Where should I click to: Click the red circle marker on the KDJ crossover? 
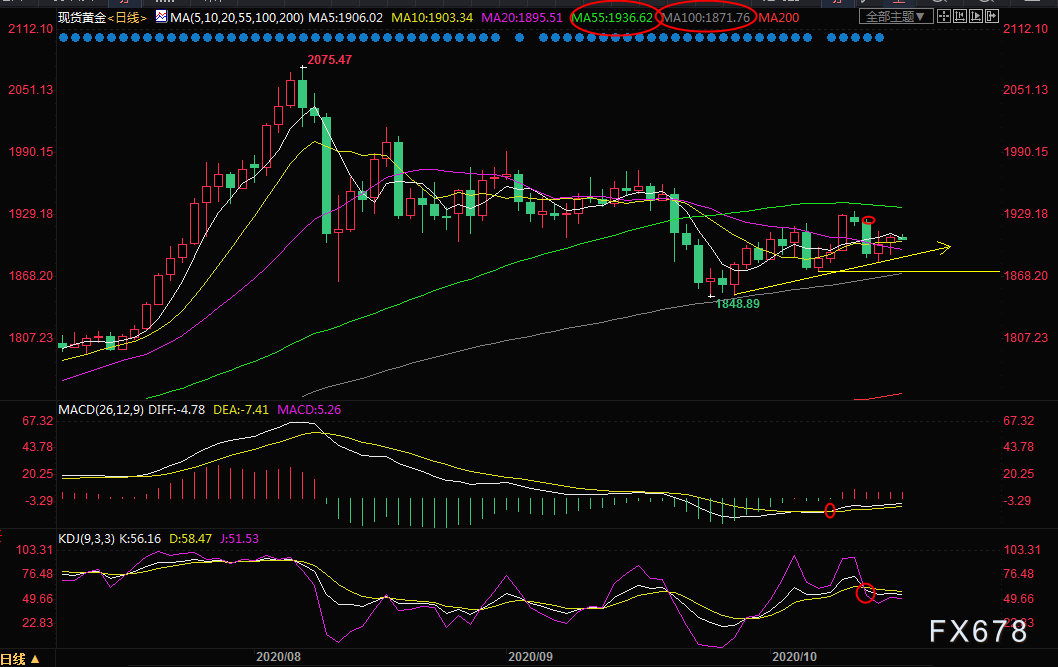tap(866, 592)
